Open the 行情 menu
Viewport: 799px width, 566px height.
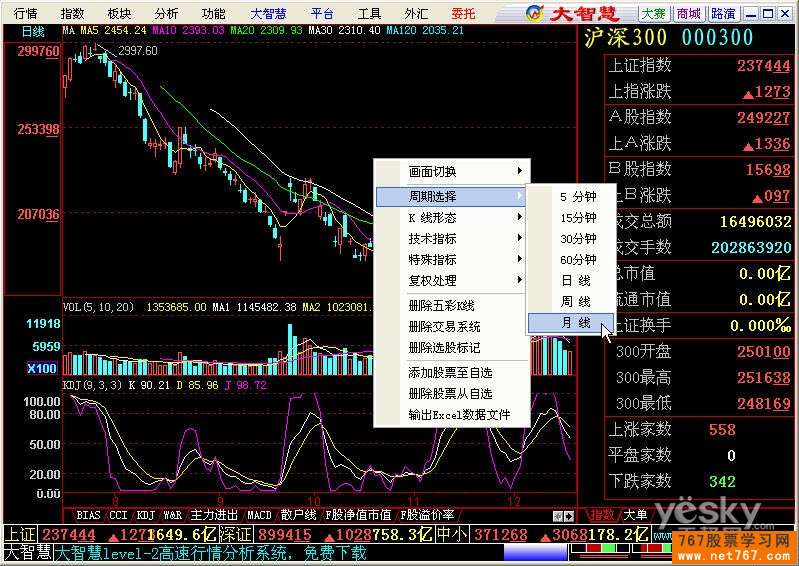click(x=25, y=14)
